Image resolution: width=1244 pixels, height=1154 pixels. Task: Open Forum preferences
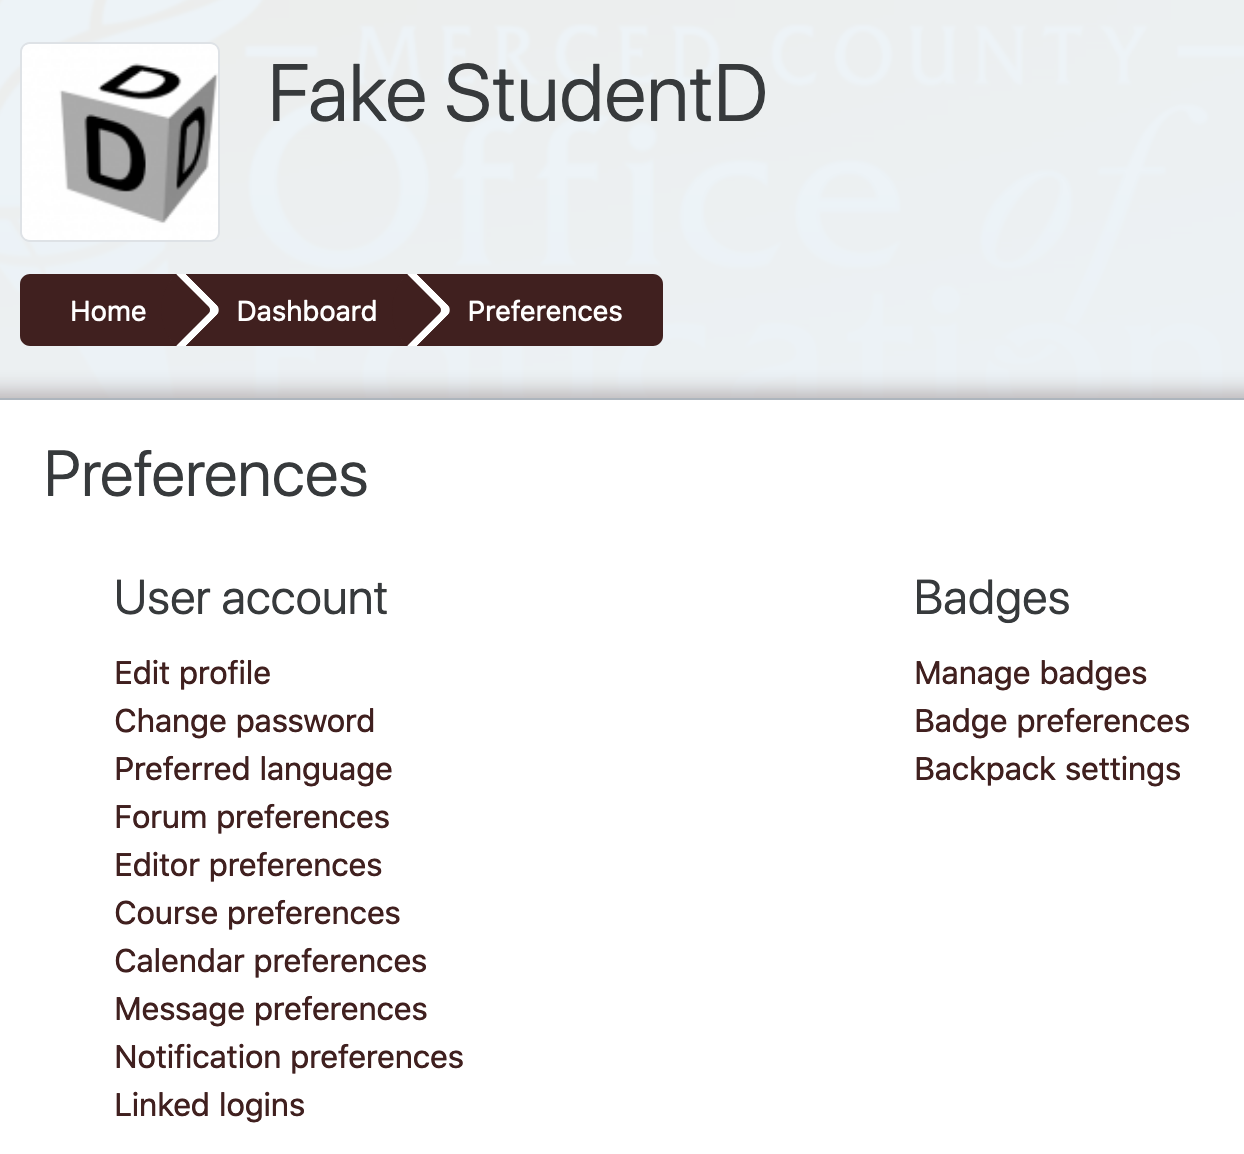[252, 817]
